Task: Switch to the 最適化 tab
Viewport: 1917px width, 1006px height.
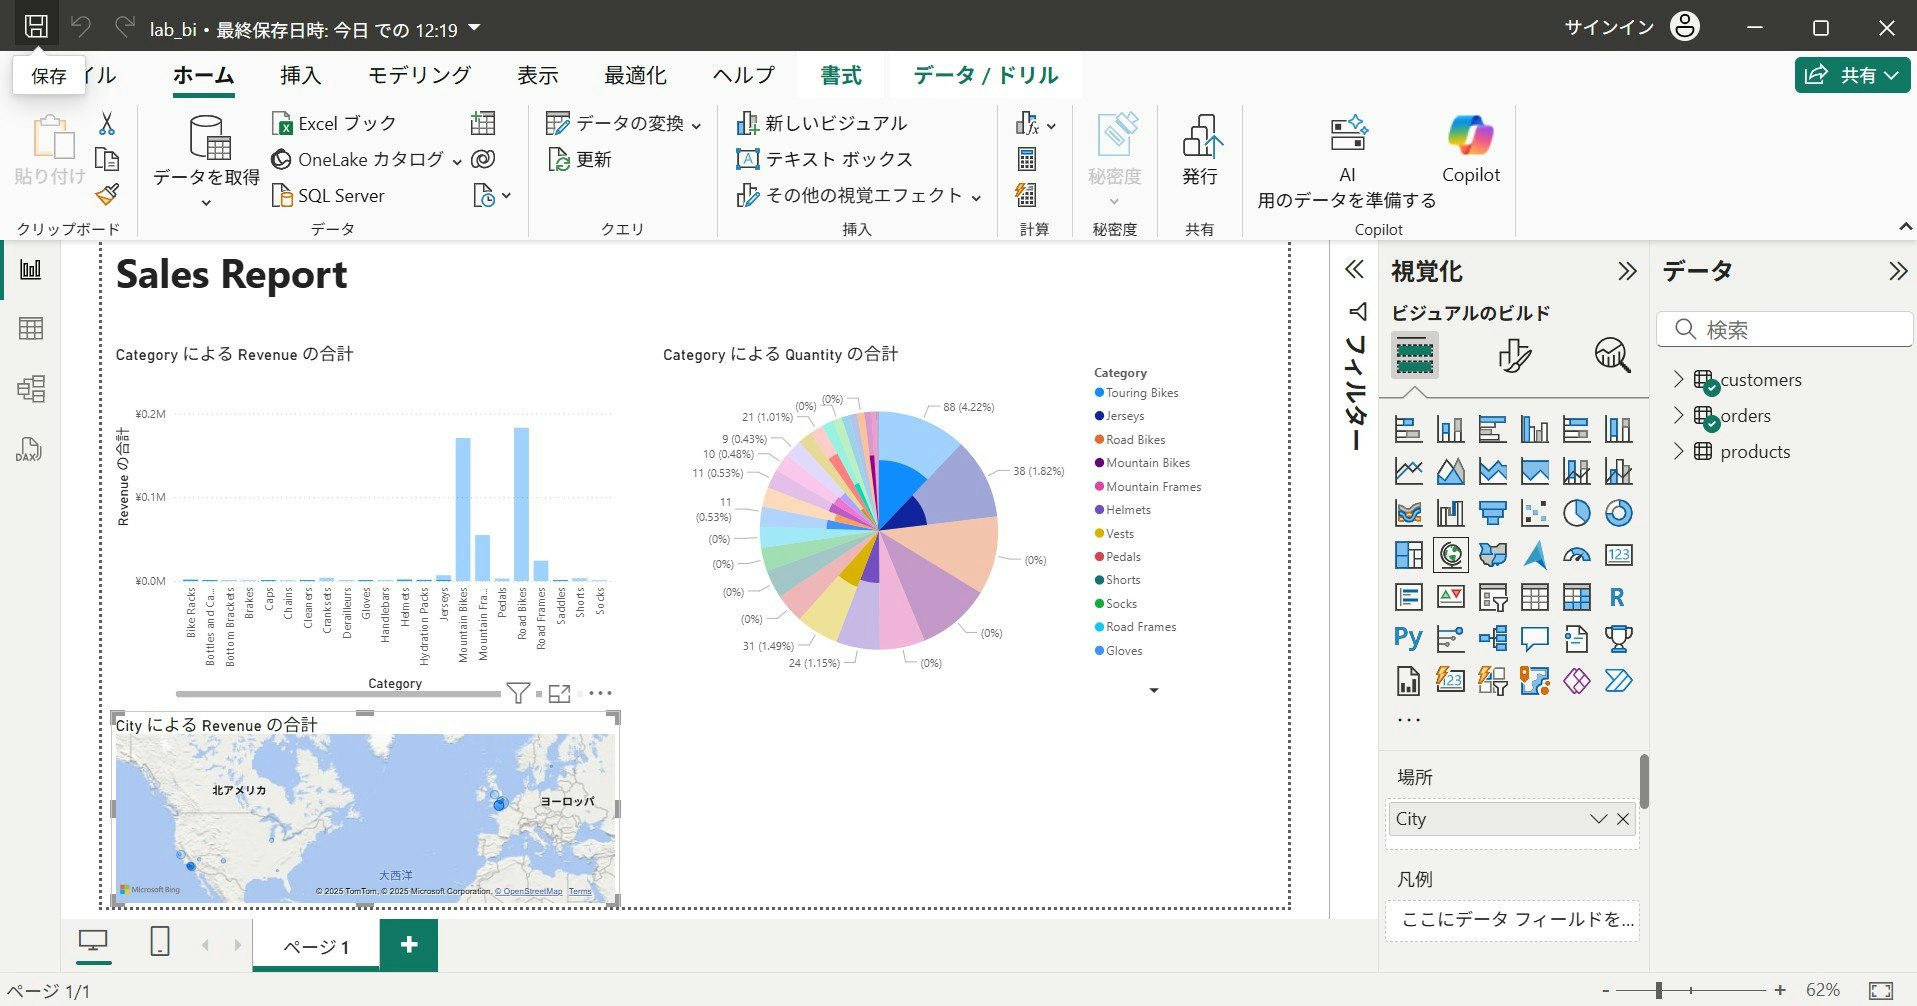Action: (635, 75)
